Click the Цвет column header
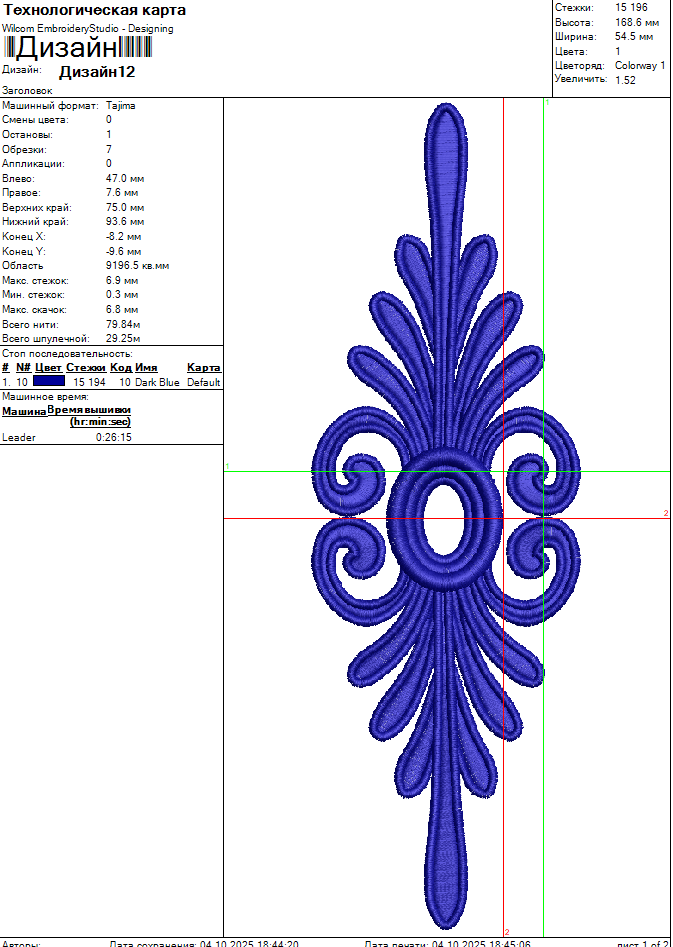The image size is (673, 947). 48,368
